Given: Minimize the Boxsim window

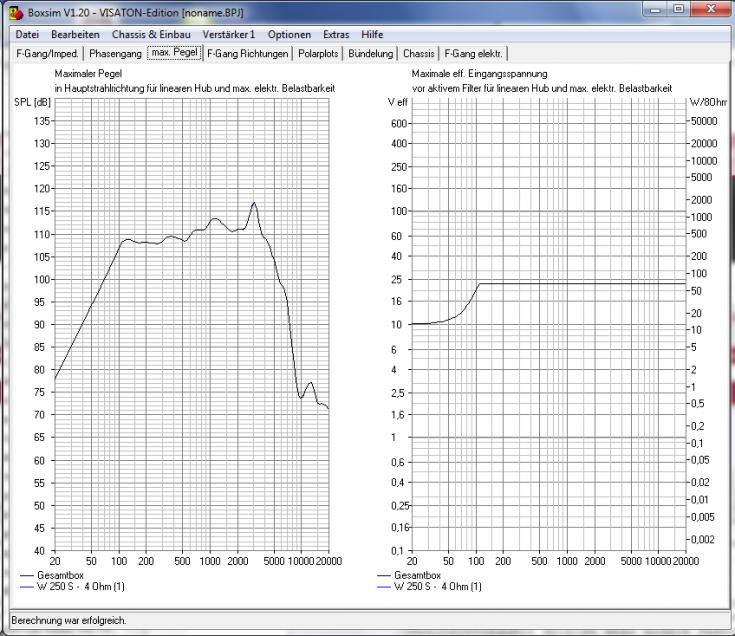Looking at the screenshot, I should tap(655, 9).
